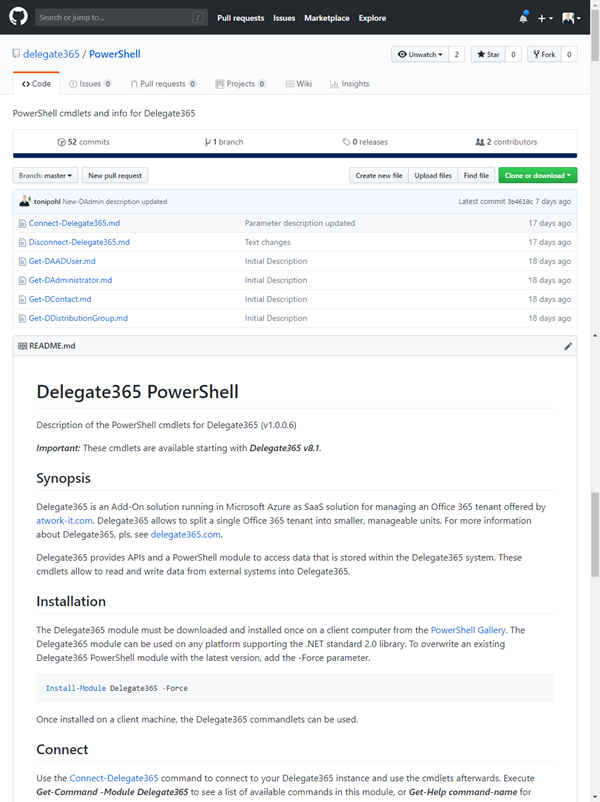Screen dimensions: 600x802
Task: Follow delegate365.com link in Synopsis
Action: (x=186, y=534)
